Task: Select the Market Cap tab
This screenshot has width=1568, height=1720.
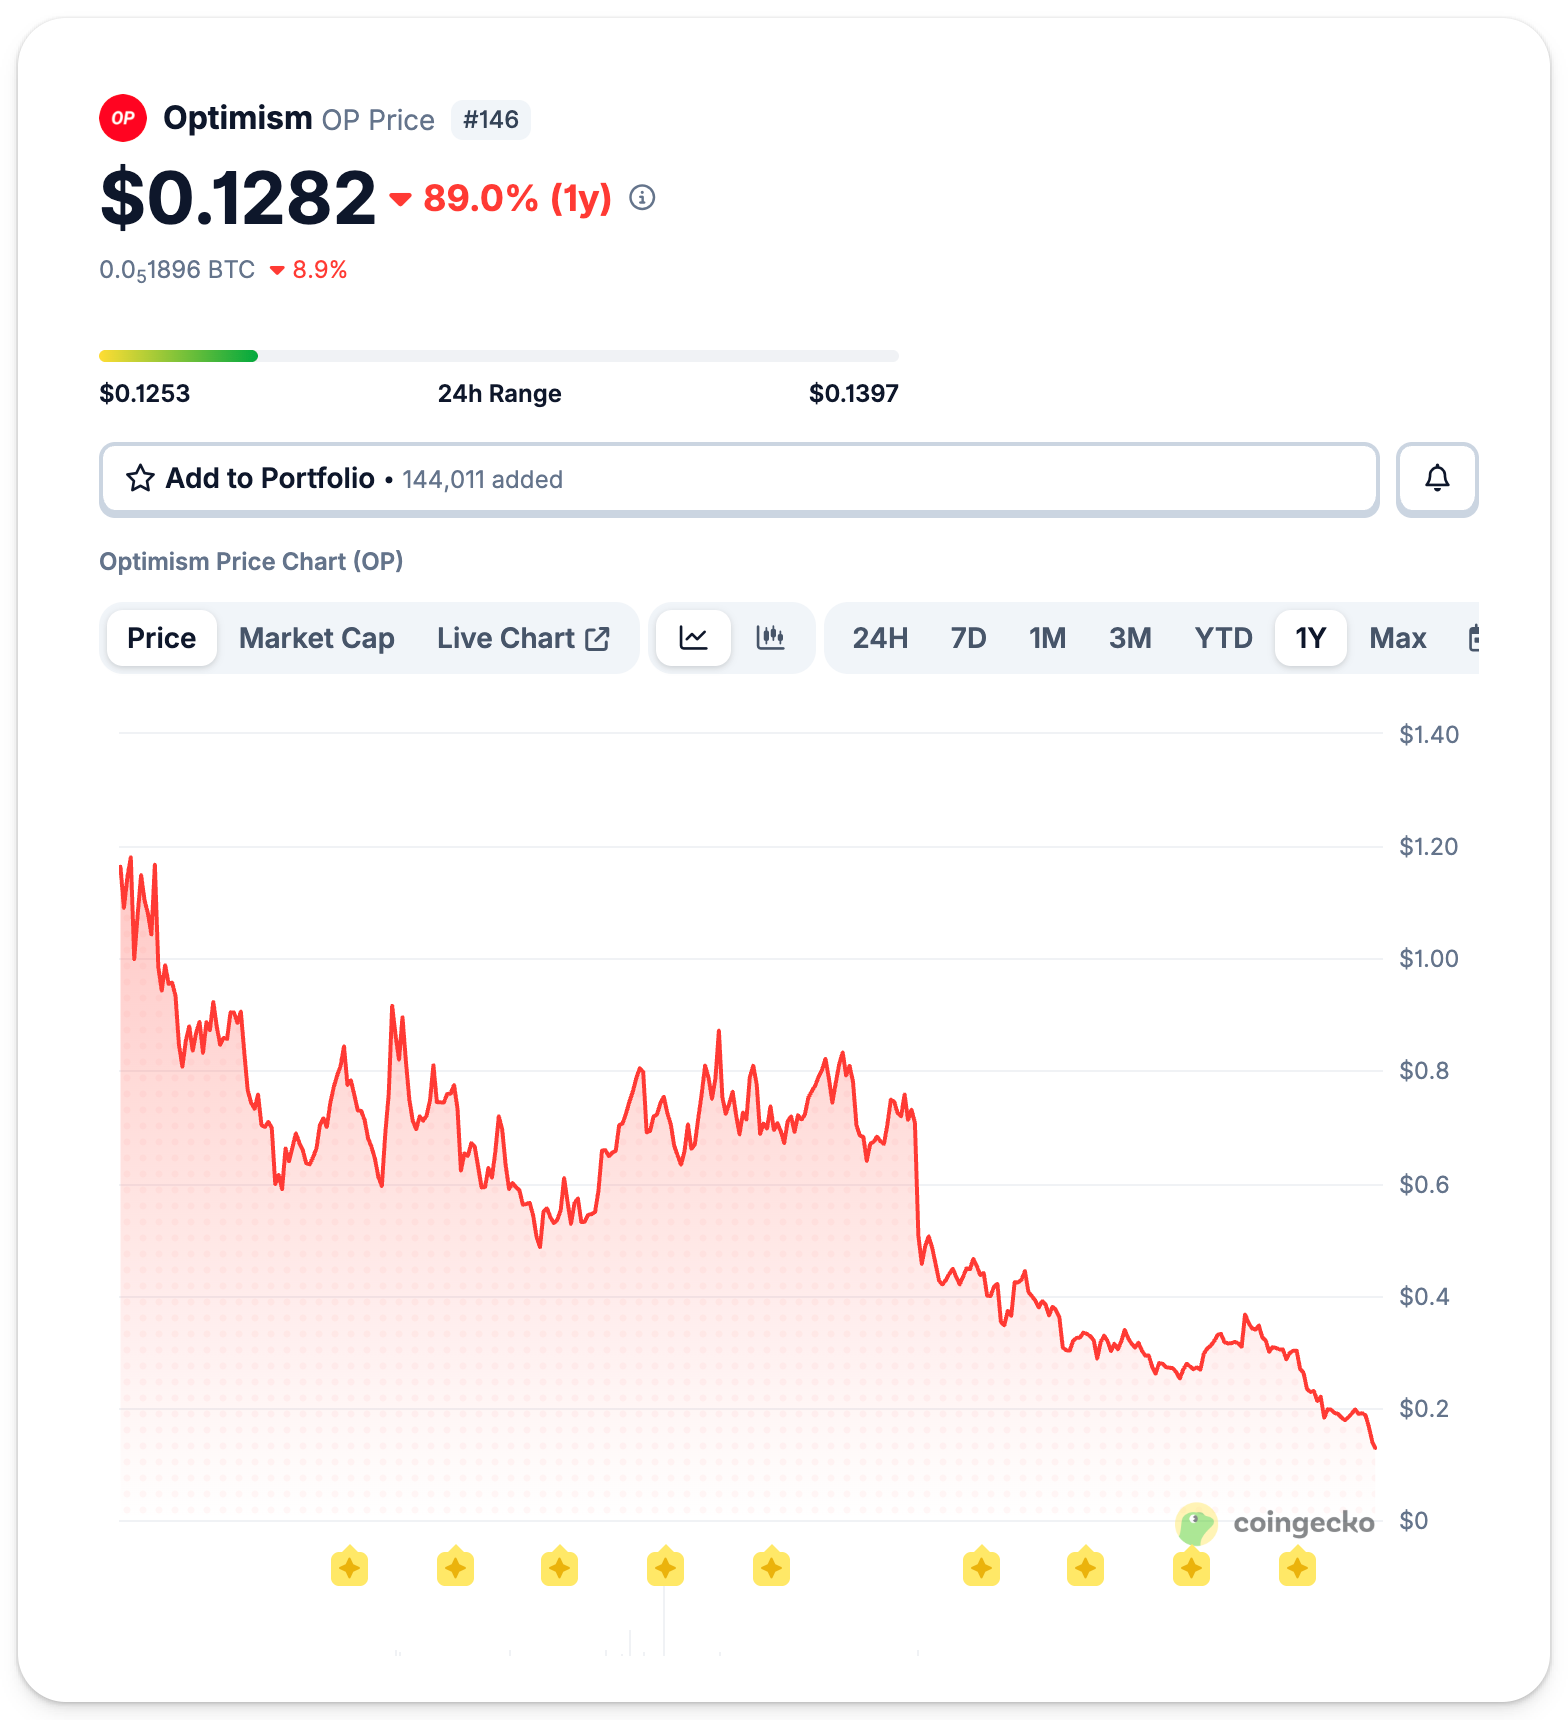Action: coord(316,638)
